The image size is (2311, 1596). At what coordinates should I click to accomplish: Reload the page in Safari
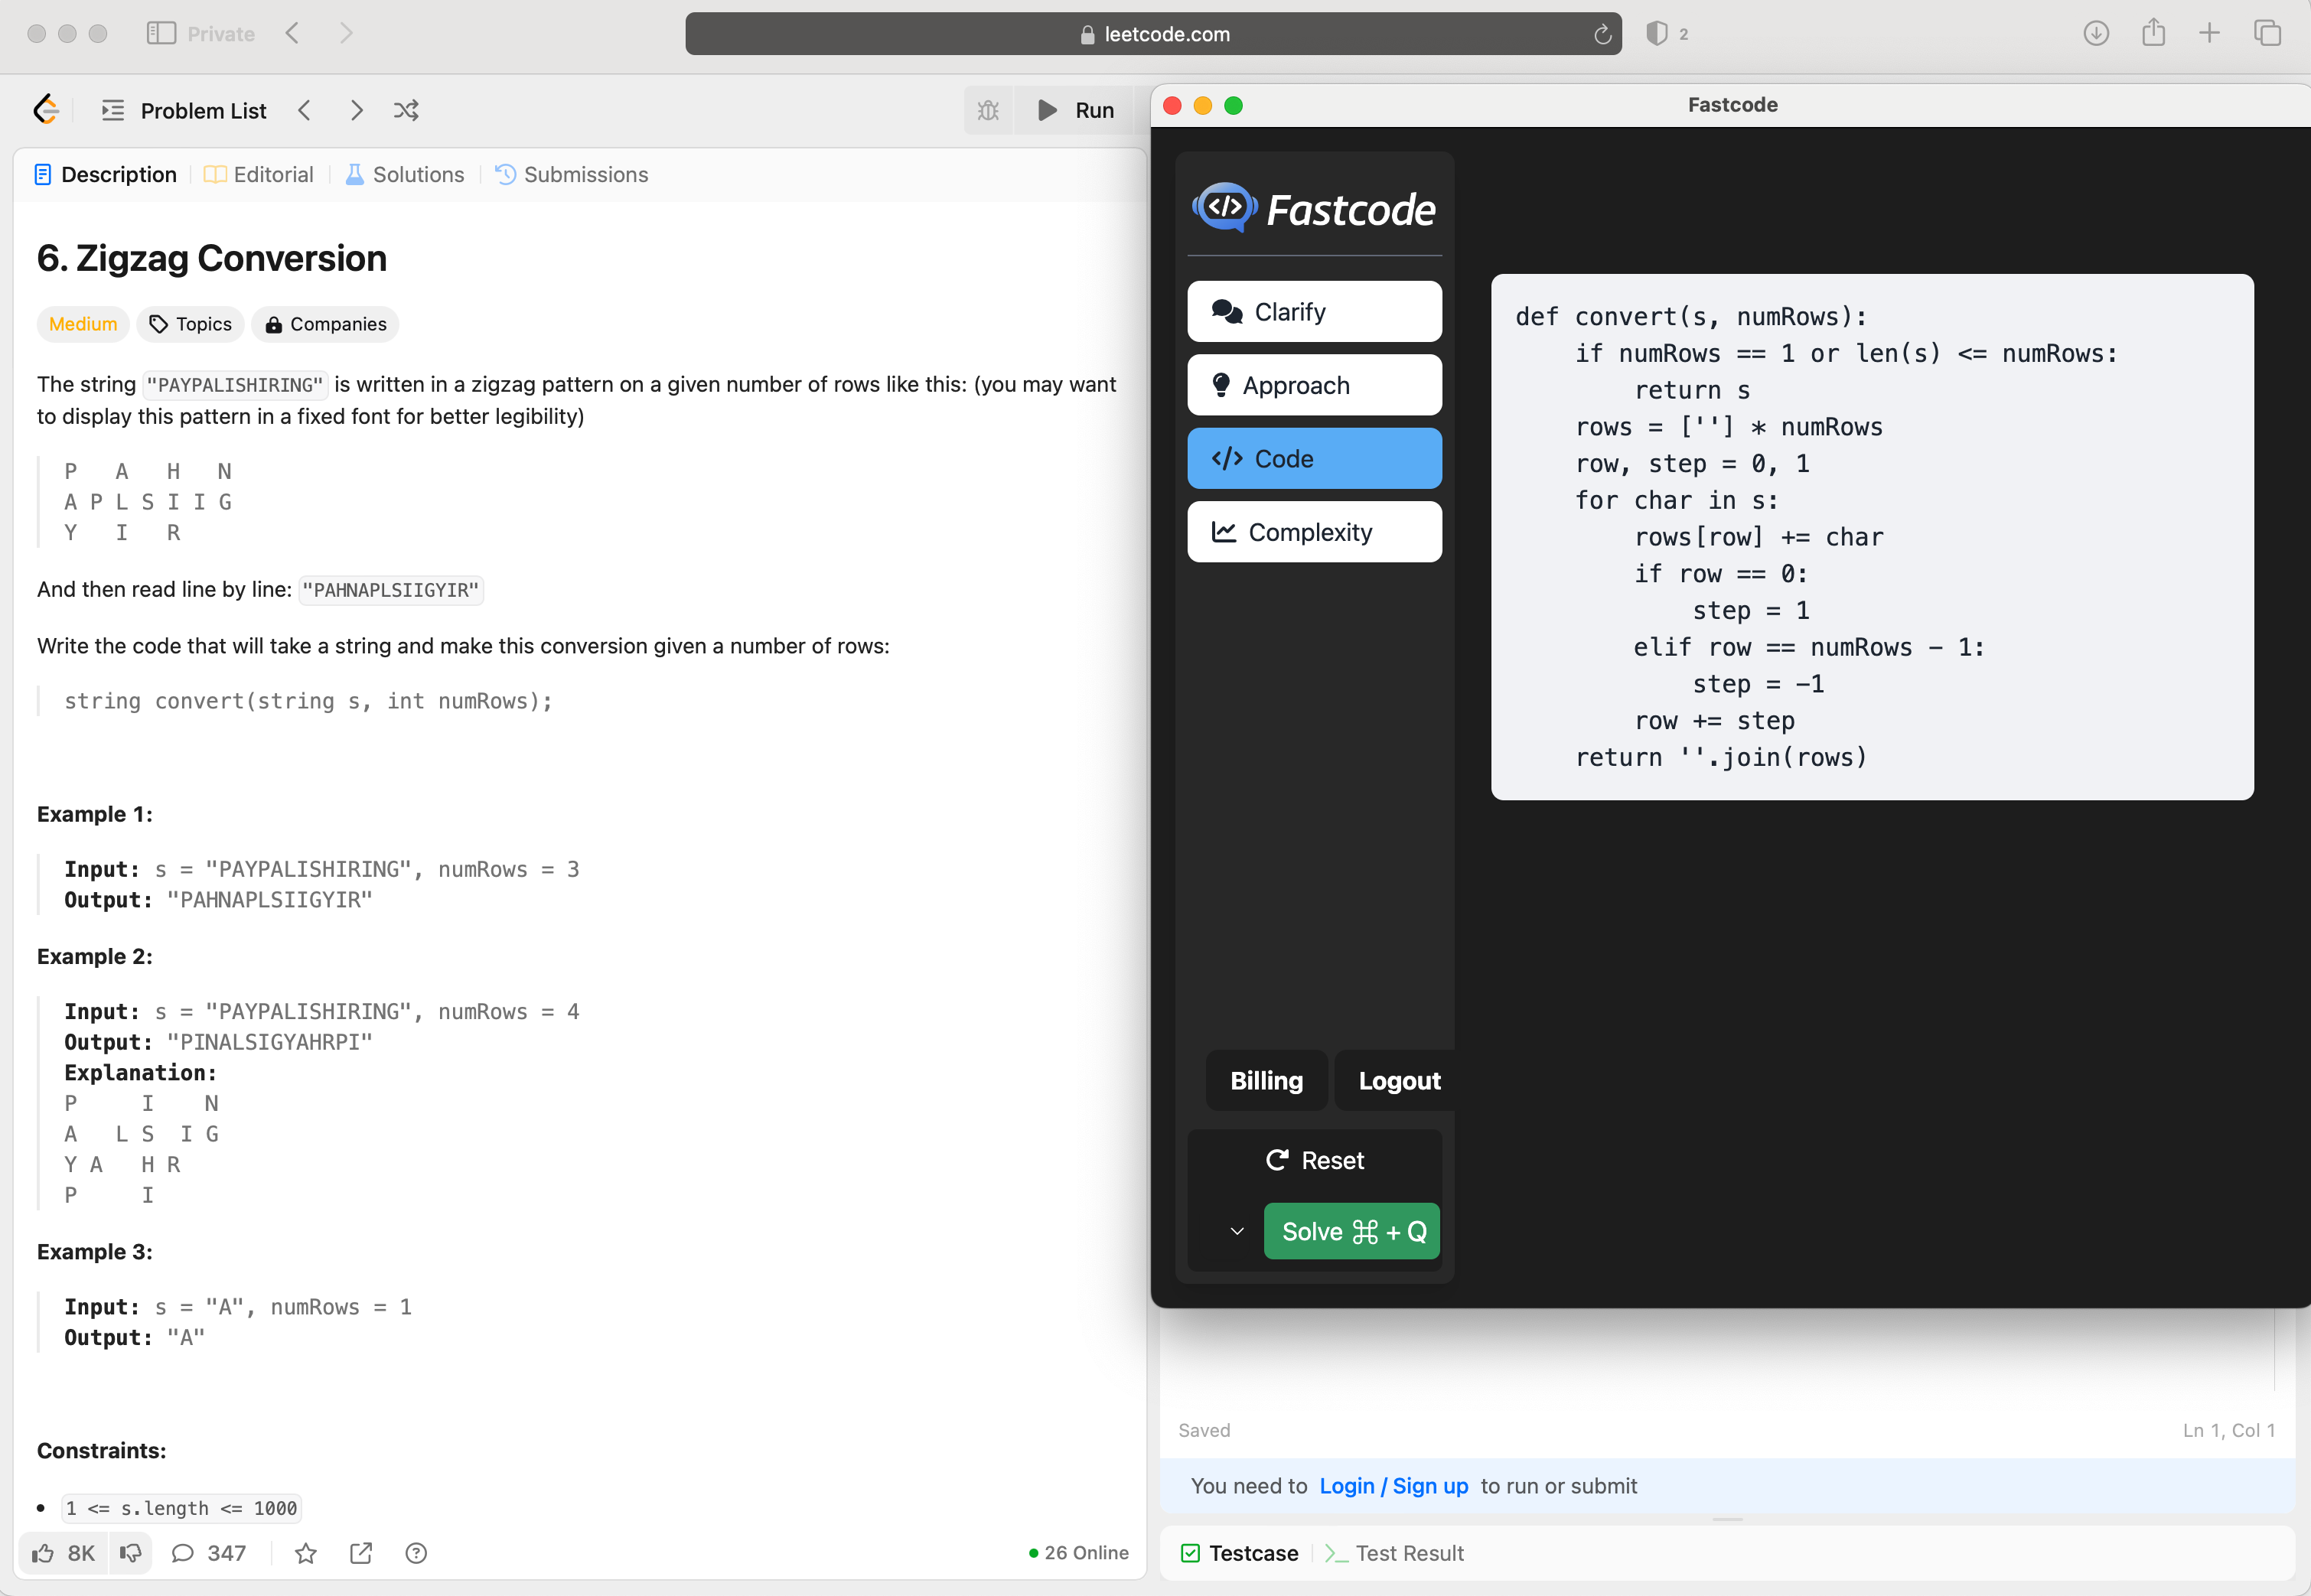pos(1602,34)
